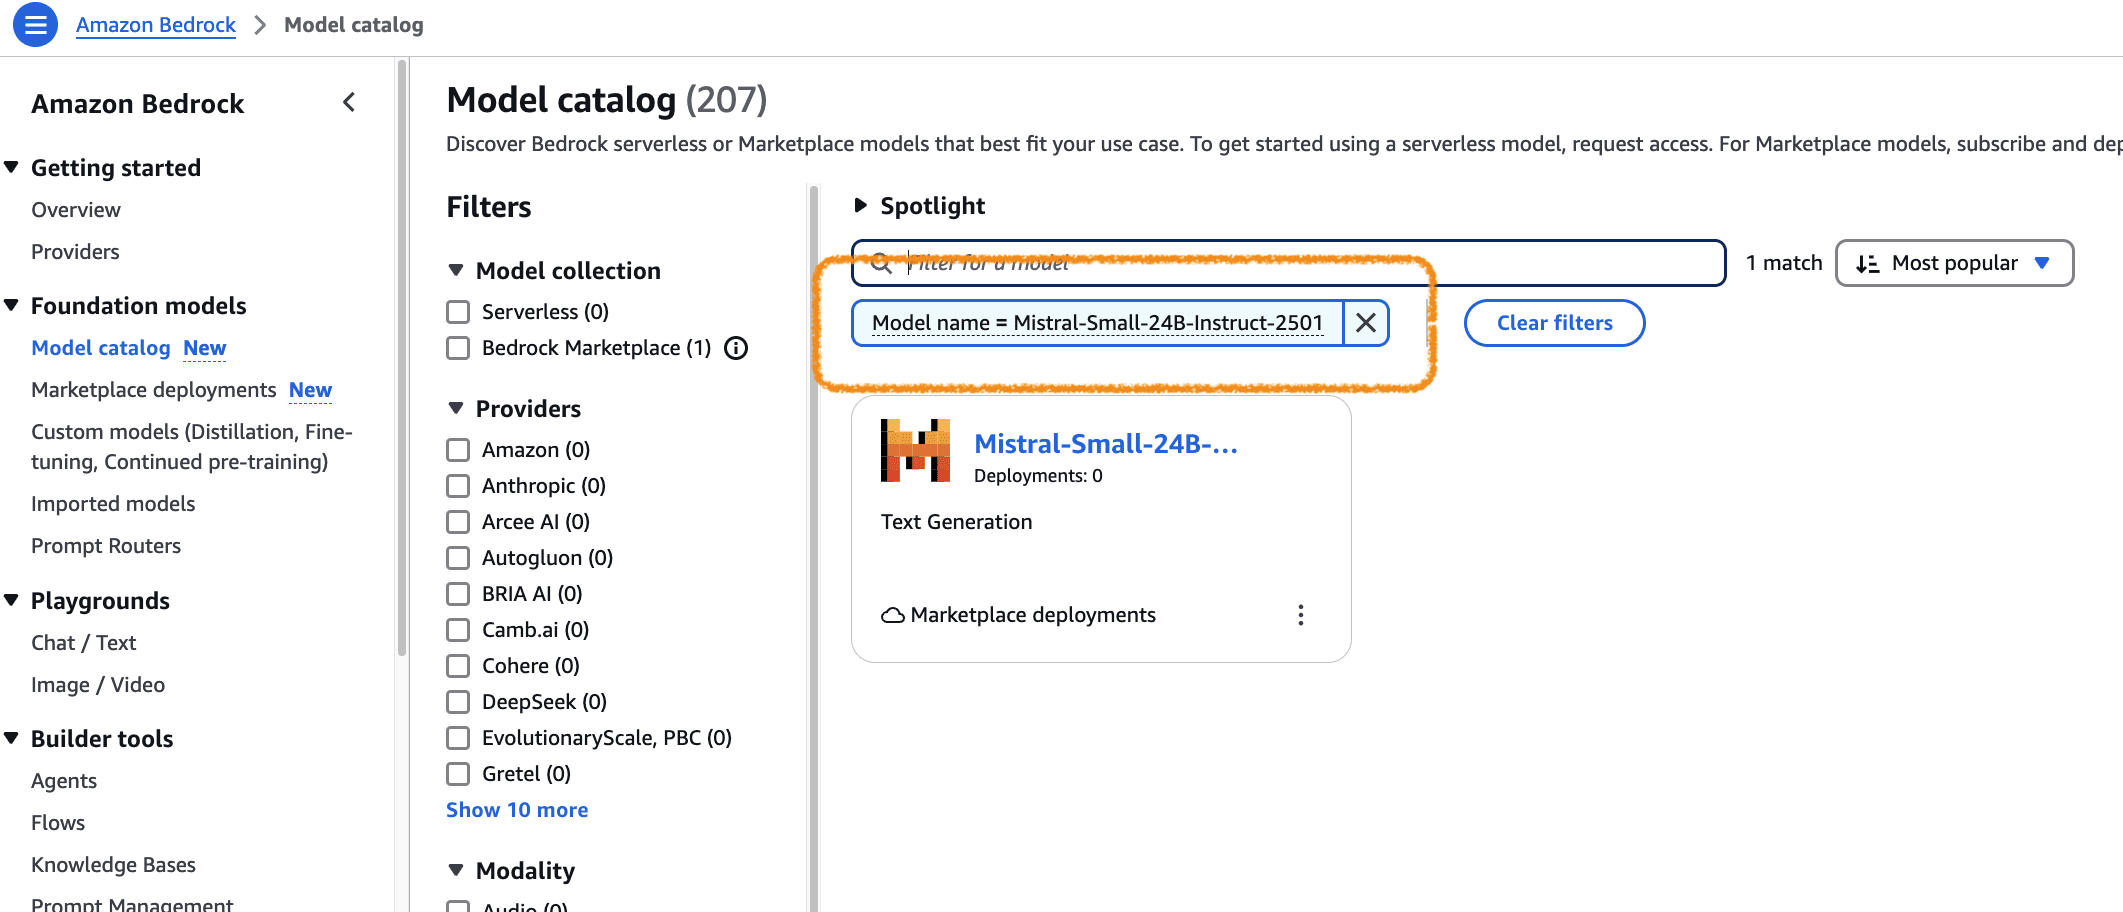Open the Most popular sort dropdown

[1953, 263]
